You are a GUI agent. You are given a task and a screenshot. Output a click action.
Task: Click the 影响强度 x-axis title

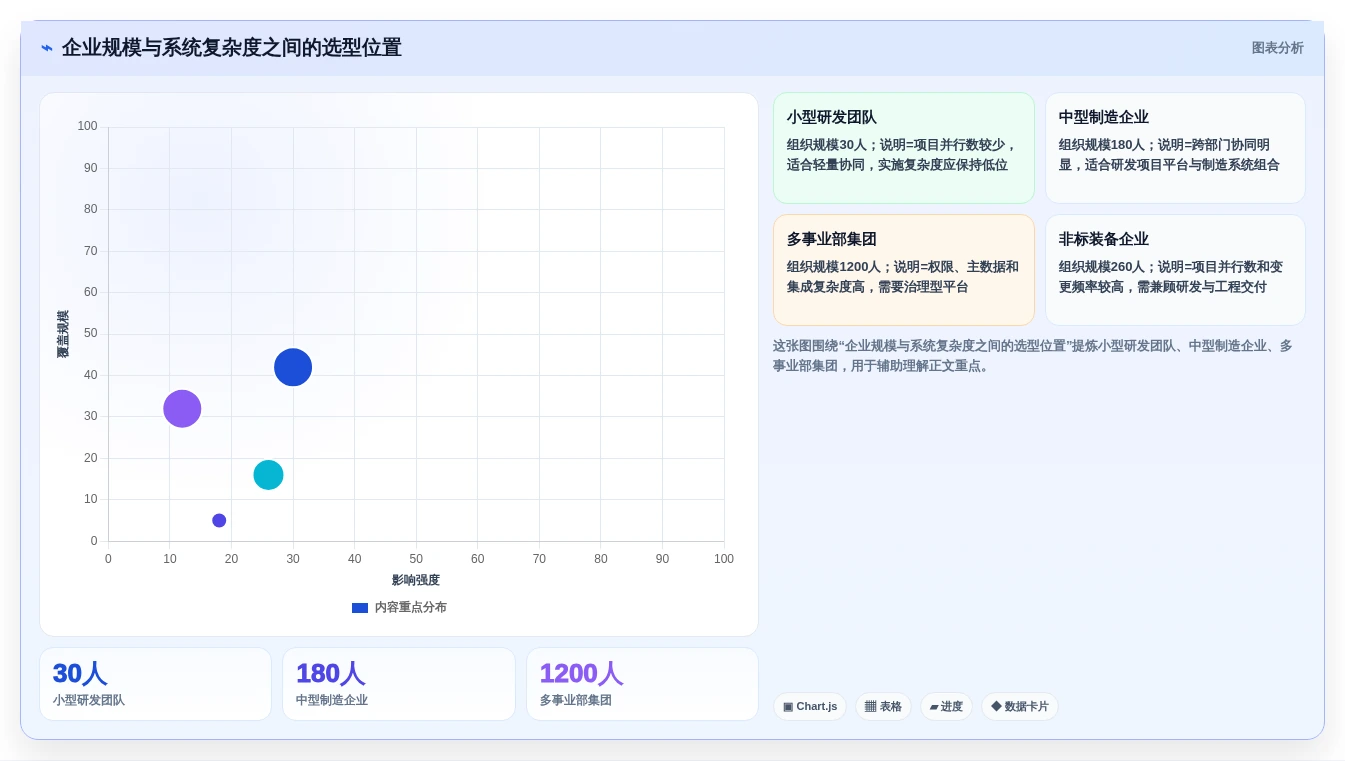coord(416,580)
